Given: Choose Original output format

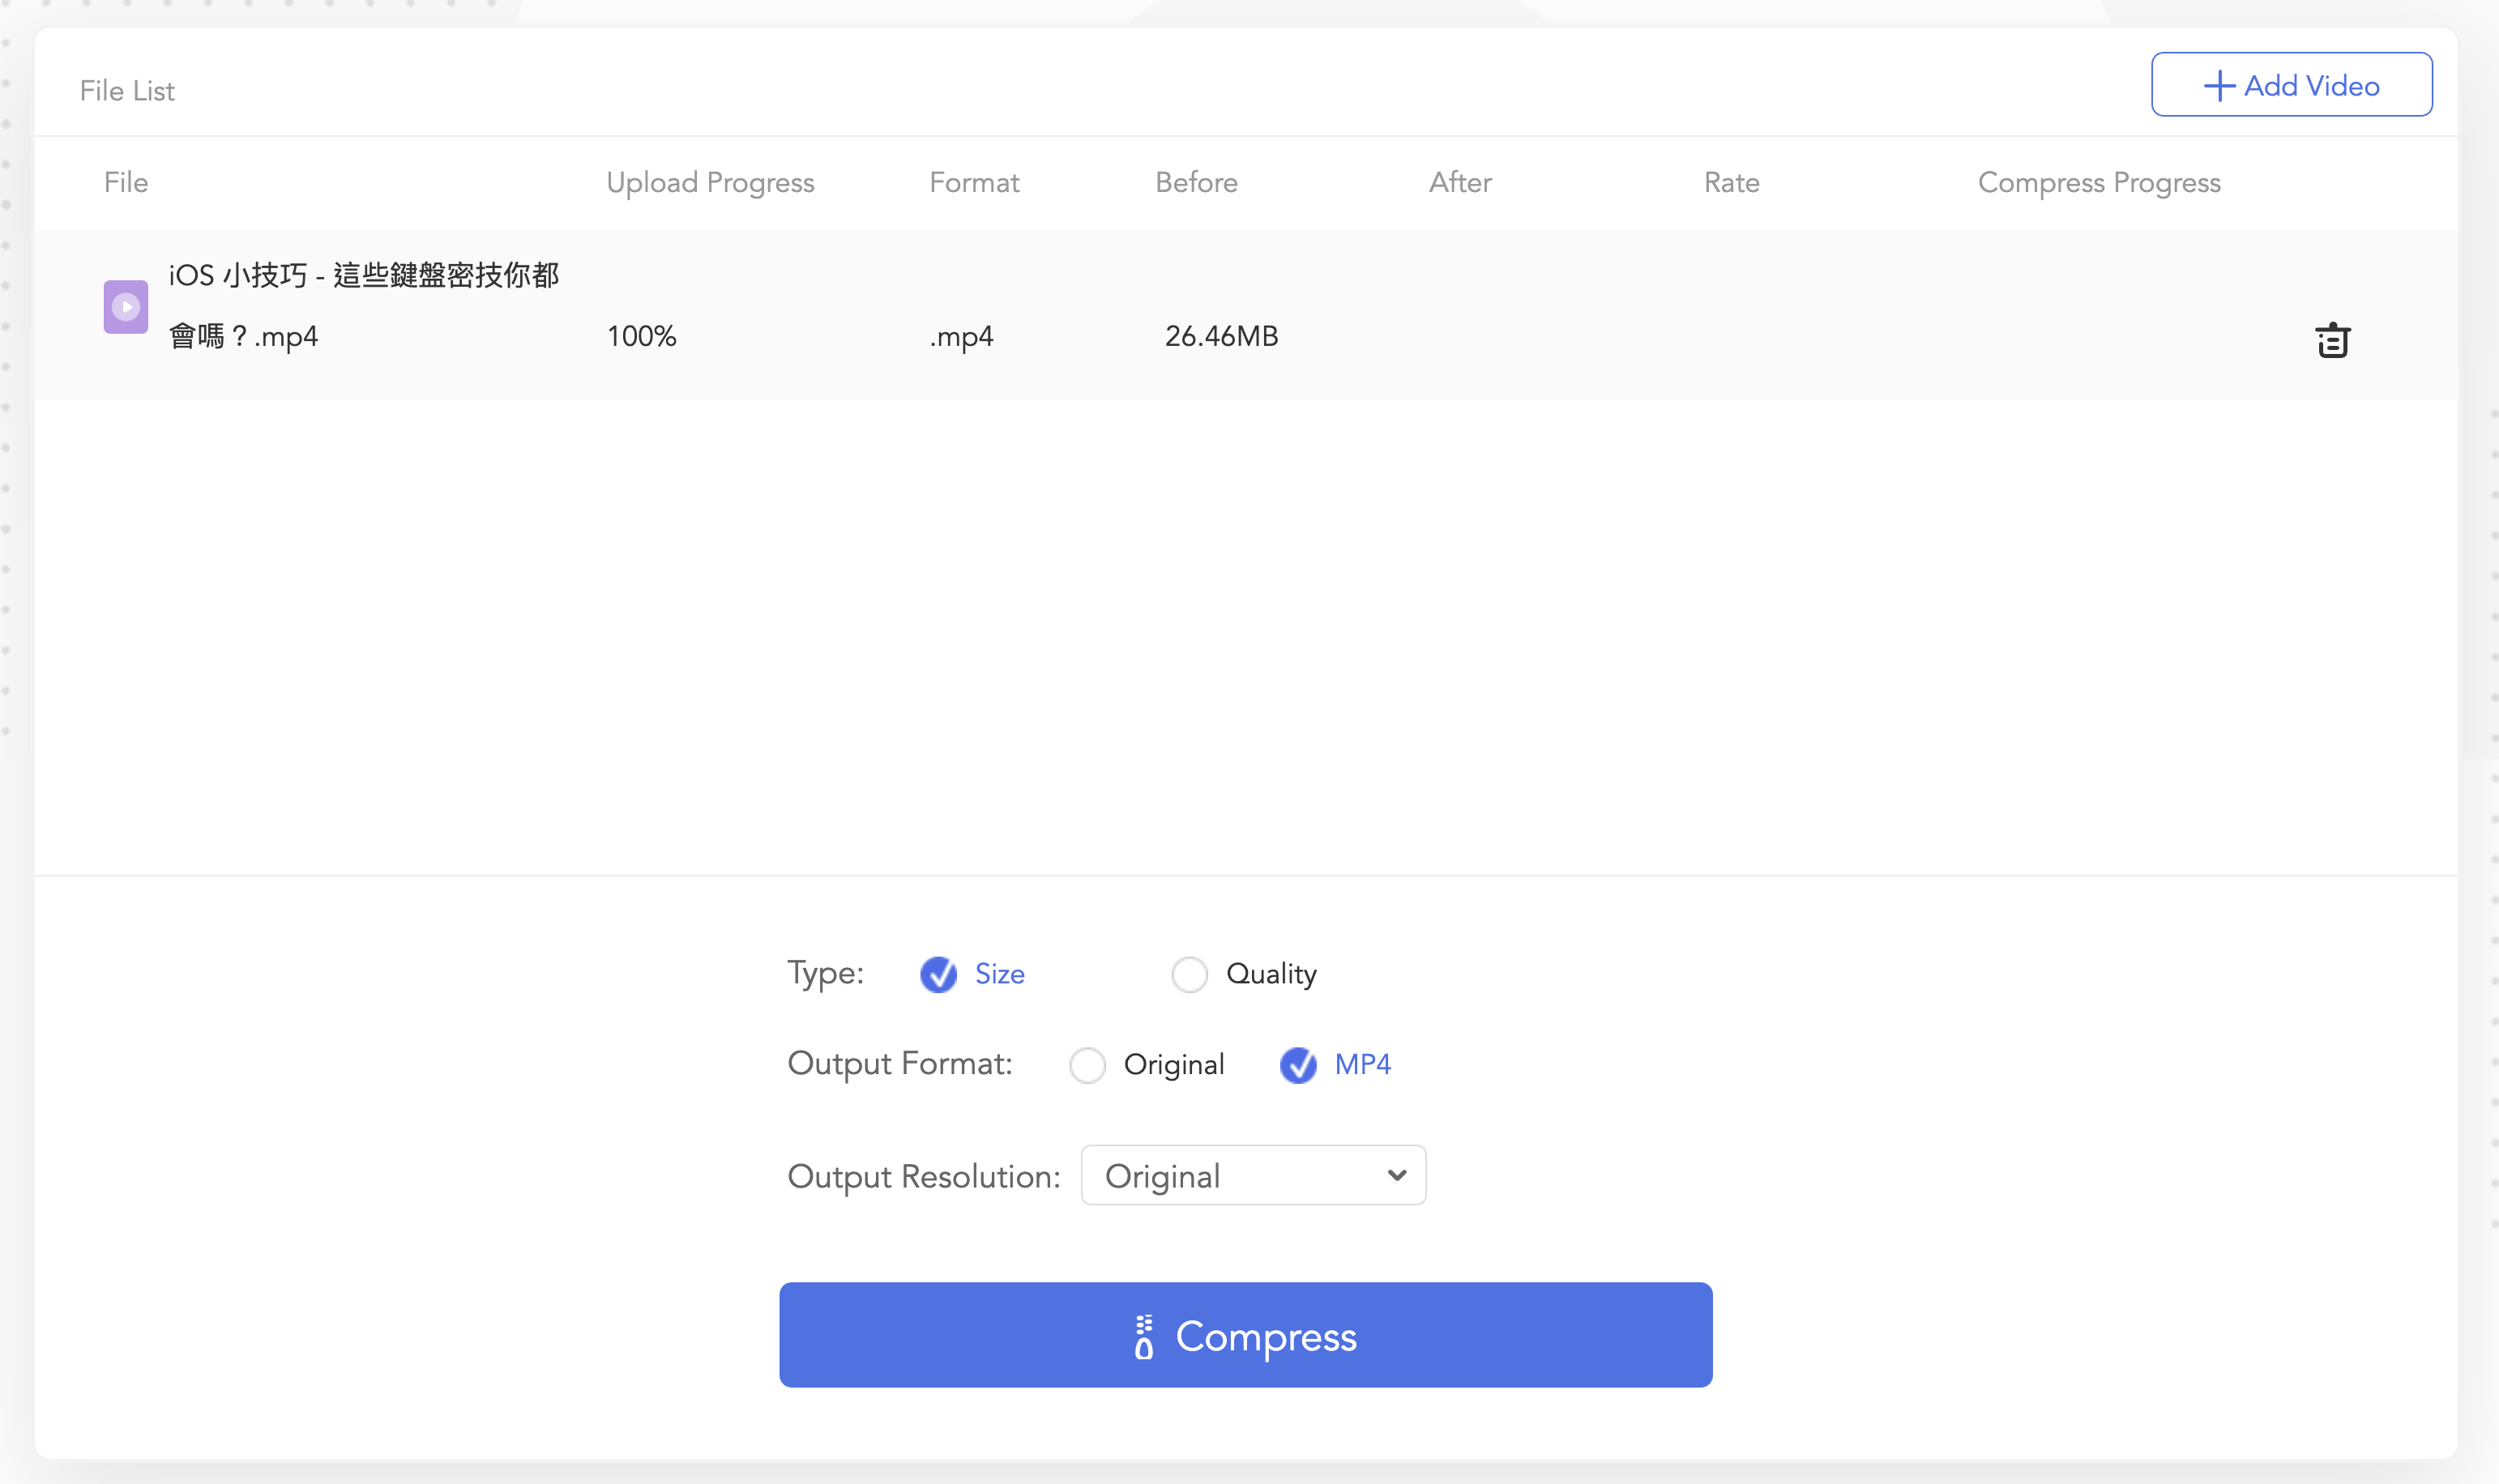Looking at the screenshot, I should 1087,1065.
